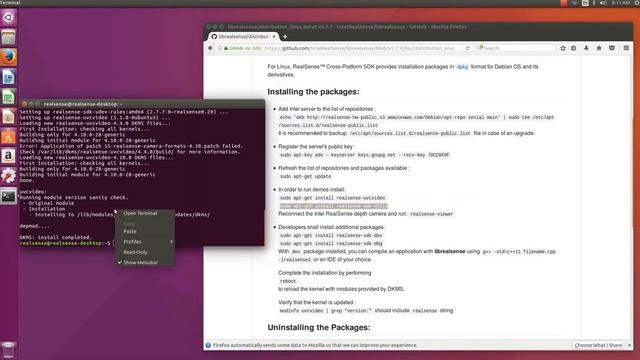Open the Pocket icon in Firefox toolbar

[x=612, y=48]
